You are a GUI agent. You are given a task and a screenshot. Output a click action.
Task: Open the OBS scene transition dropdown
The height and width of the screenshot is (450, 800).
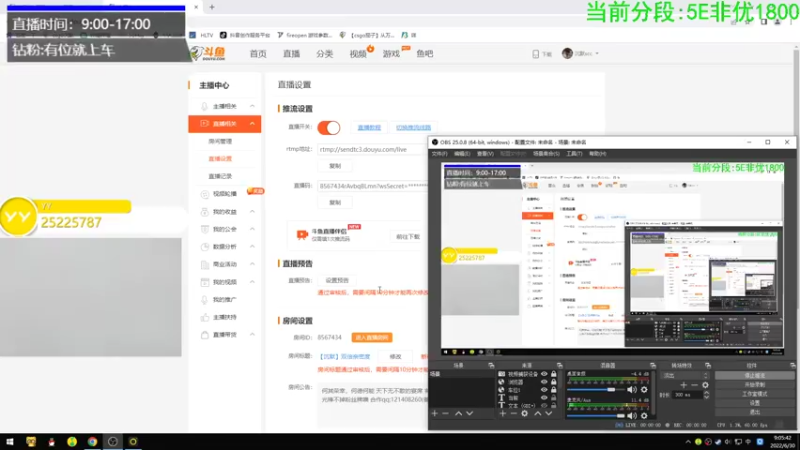[x=685, y=376]
